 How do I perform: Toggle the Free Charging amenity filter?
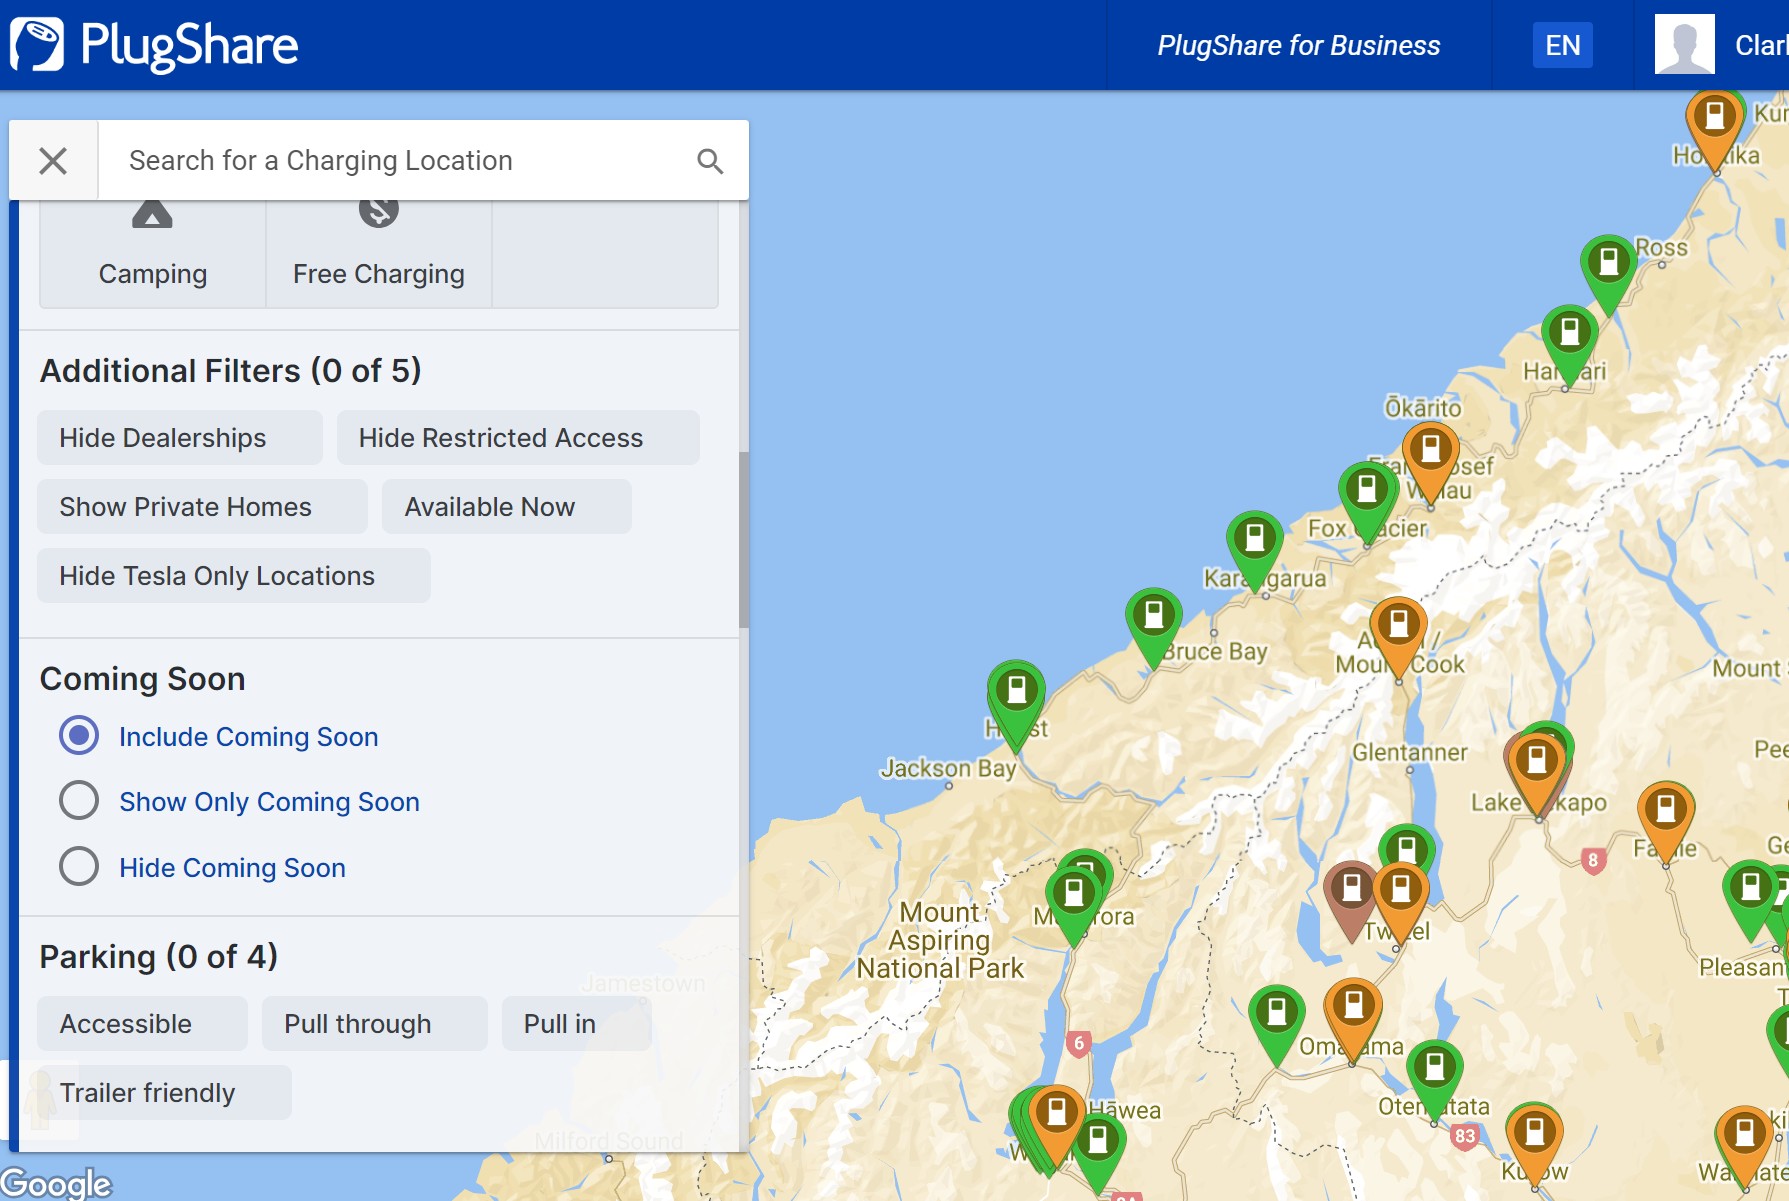point(379,253)
